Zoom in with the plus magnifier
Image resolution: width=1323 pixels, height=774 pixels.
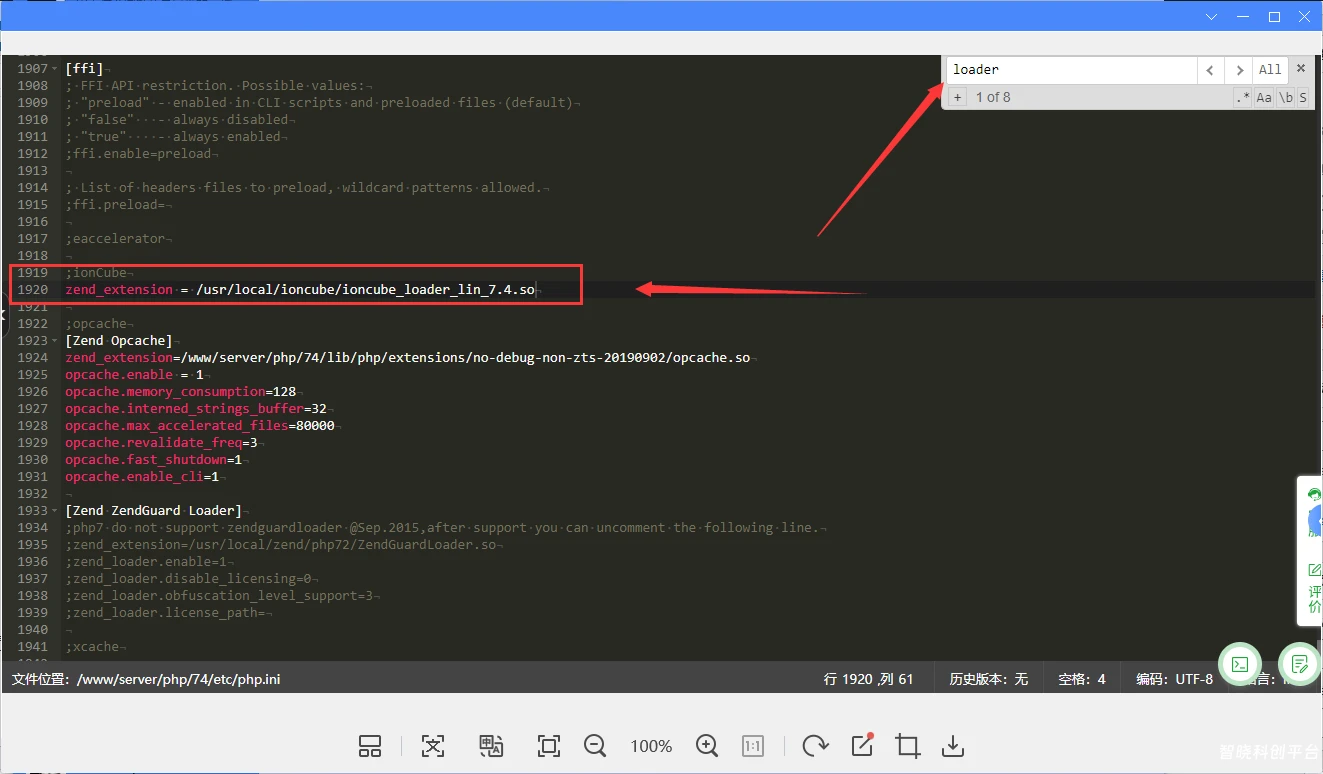point(707,746)
